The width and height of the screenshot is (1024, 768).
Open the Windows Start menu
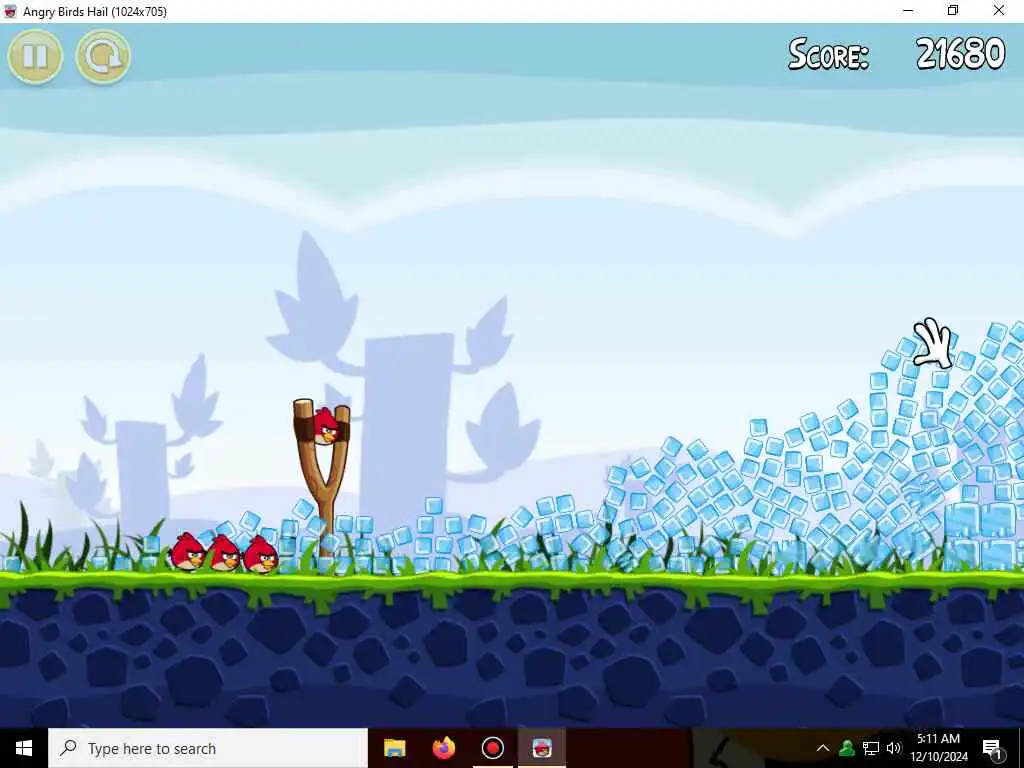pyautogui.click(x=24, y=748)
